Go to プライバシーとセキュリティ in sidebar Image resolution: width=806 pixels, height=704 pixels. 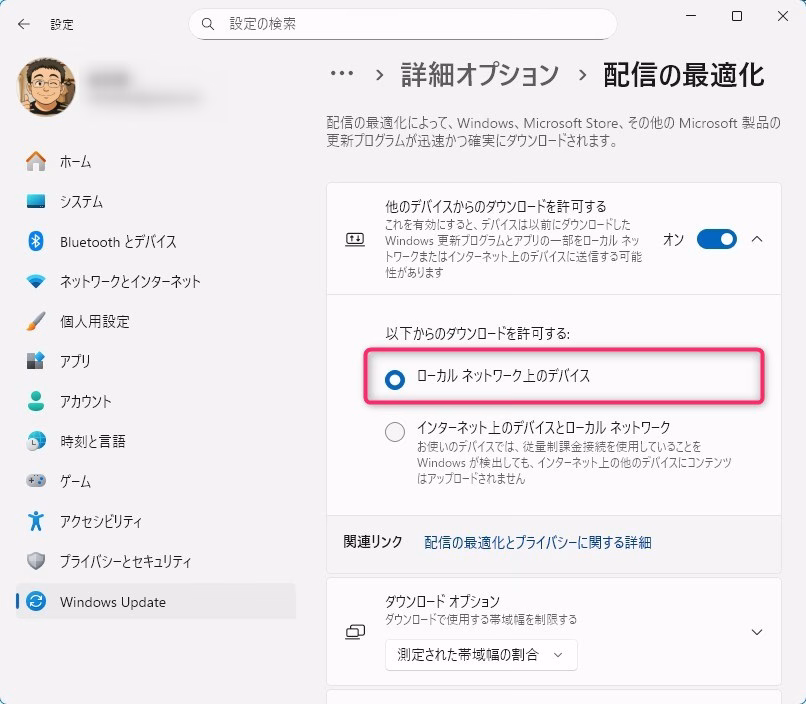click(125, 562)
